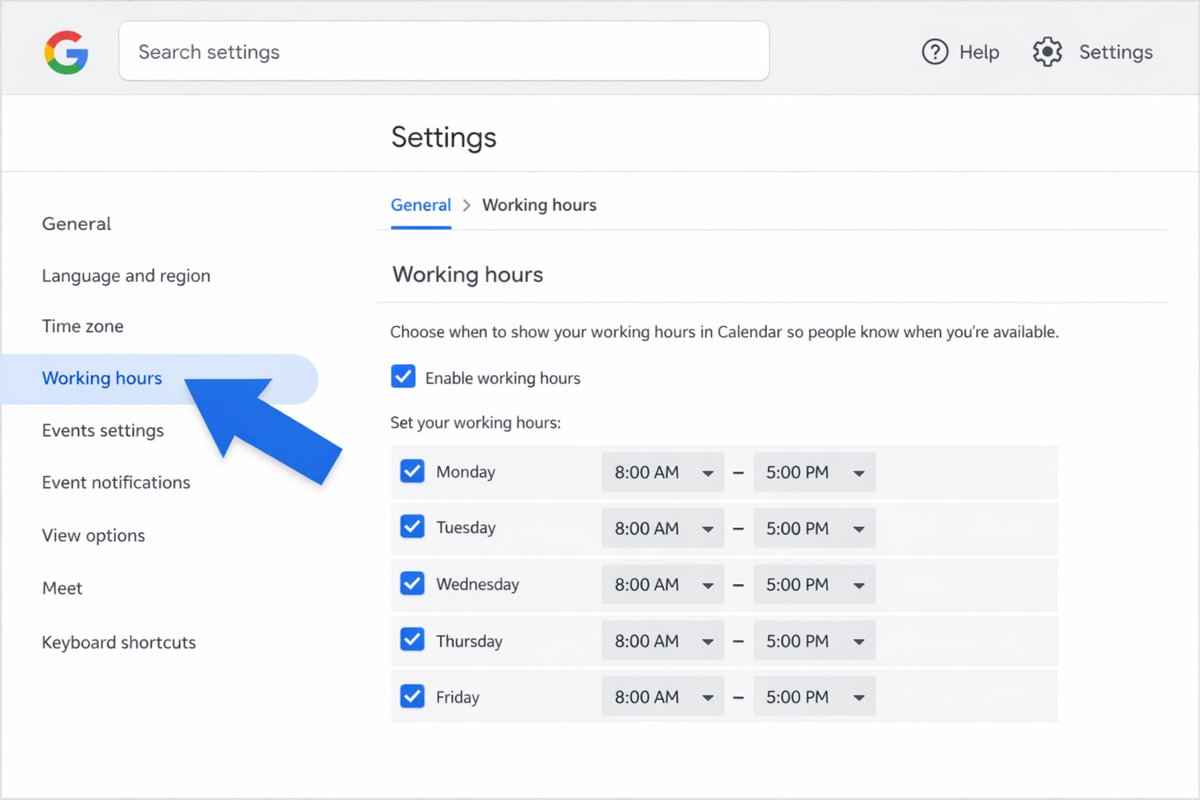
Task: Toggle the Friday checkbox
Action: click(x=412, y=696)
